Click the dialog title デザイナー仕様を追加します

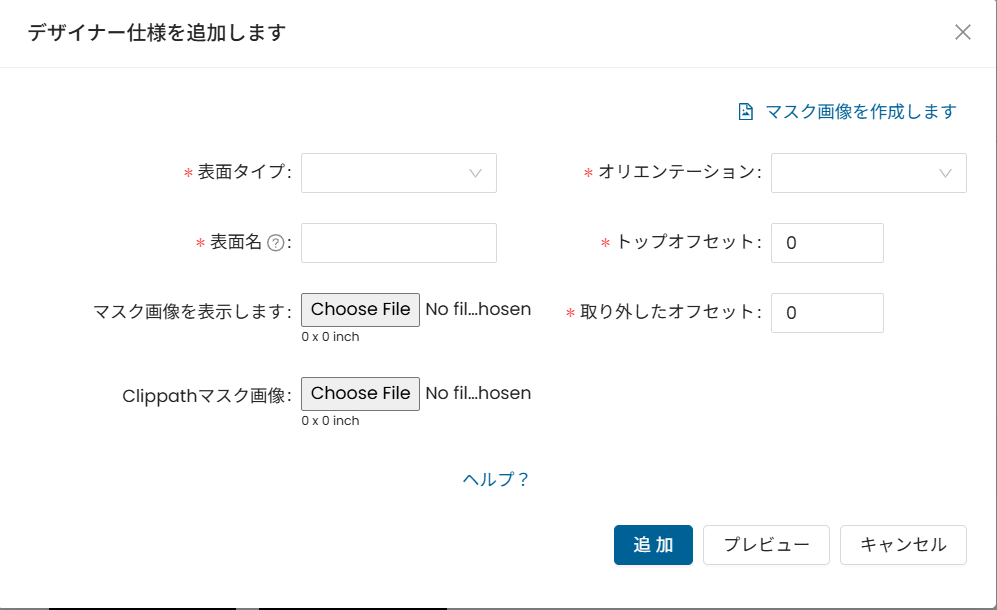pos(157,32)
